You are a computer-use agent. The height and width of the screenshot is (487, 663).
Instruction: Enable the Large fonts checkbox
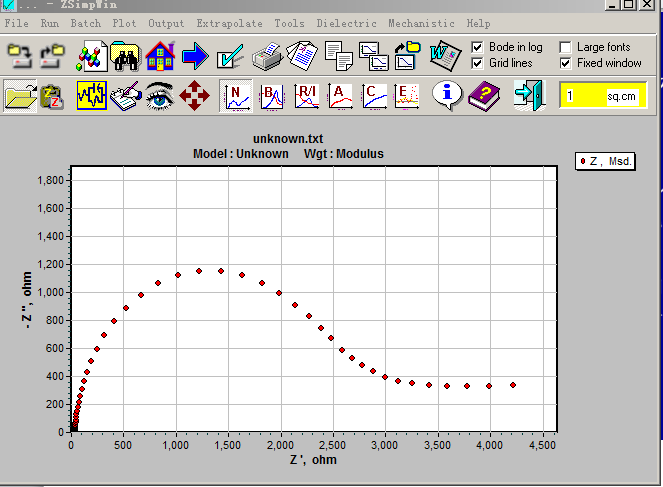coord(565,47)
